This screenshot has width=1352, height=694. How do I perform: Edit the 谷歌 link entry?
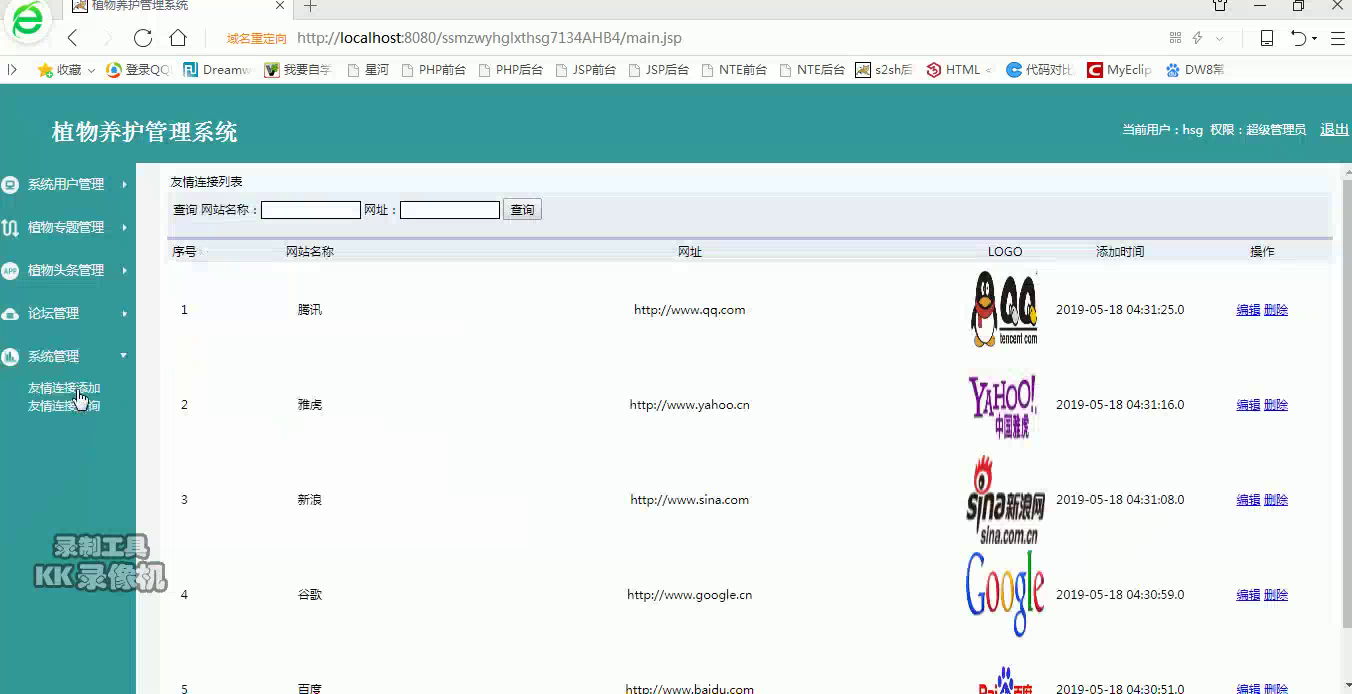pos(1248,595)
